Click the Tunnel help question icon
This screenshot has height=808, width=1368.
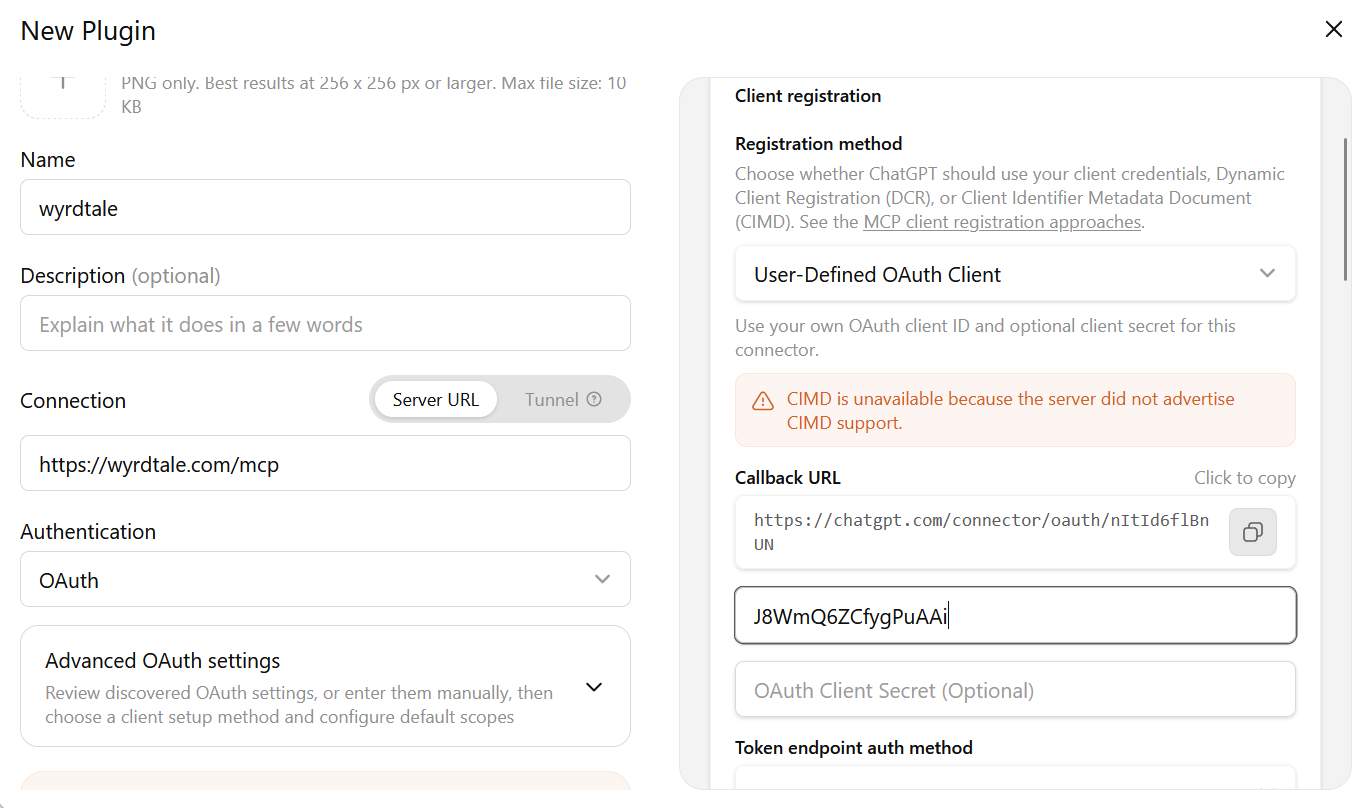click(594, 399)
